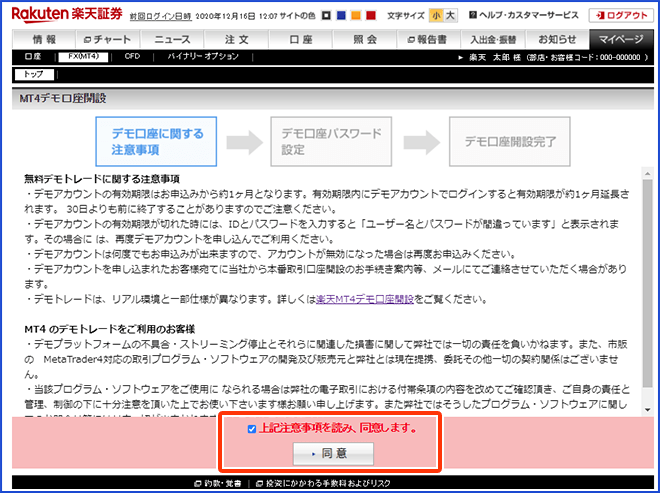Open ヘルプ・カスタマーサービス link
The image size is (660, 493).
[x=529, y=15]
